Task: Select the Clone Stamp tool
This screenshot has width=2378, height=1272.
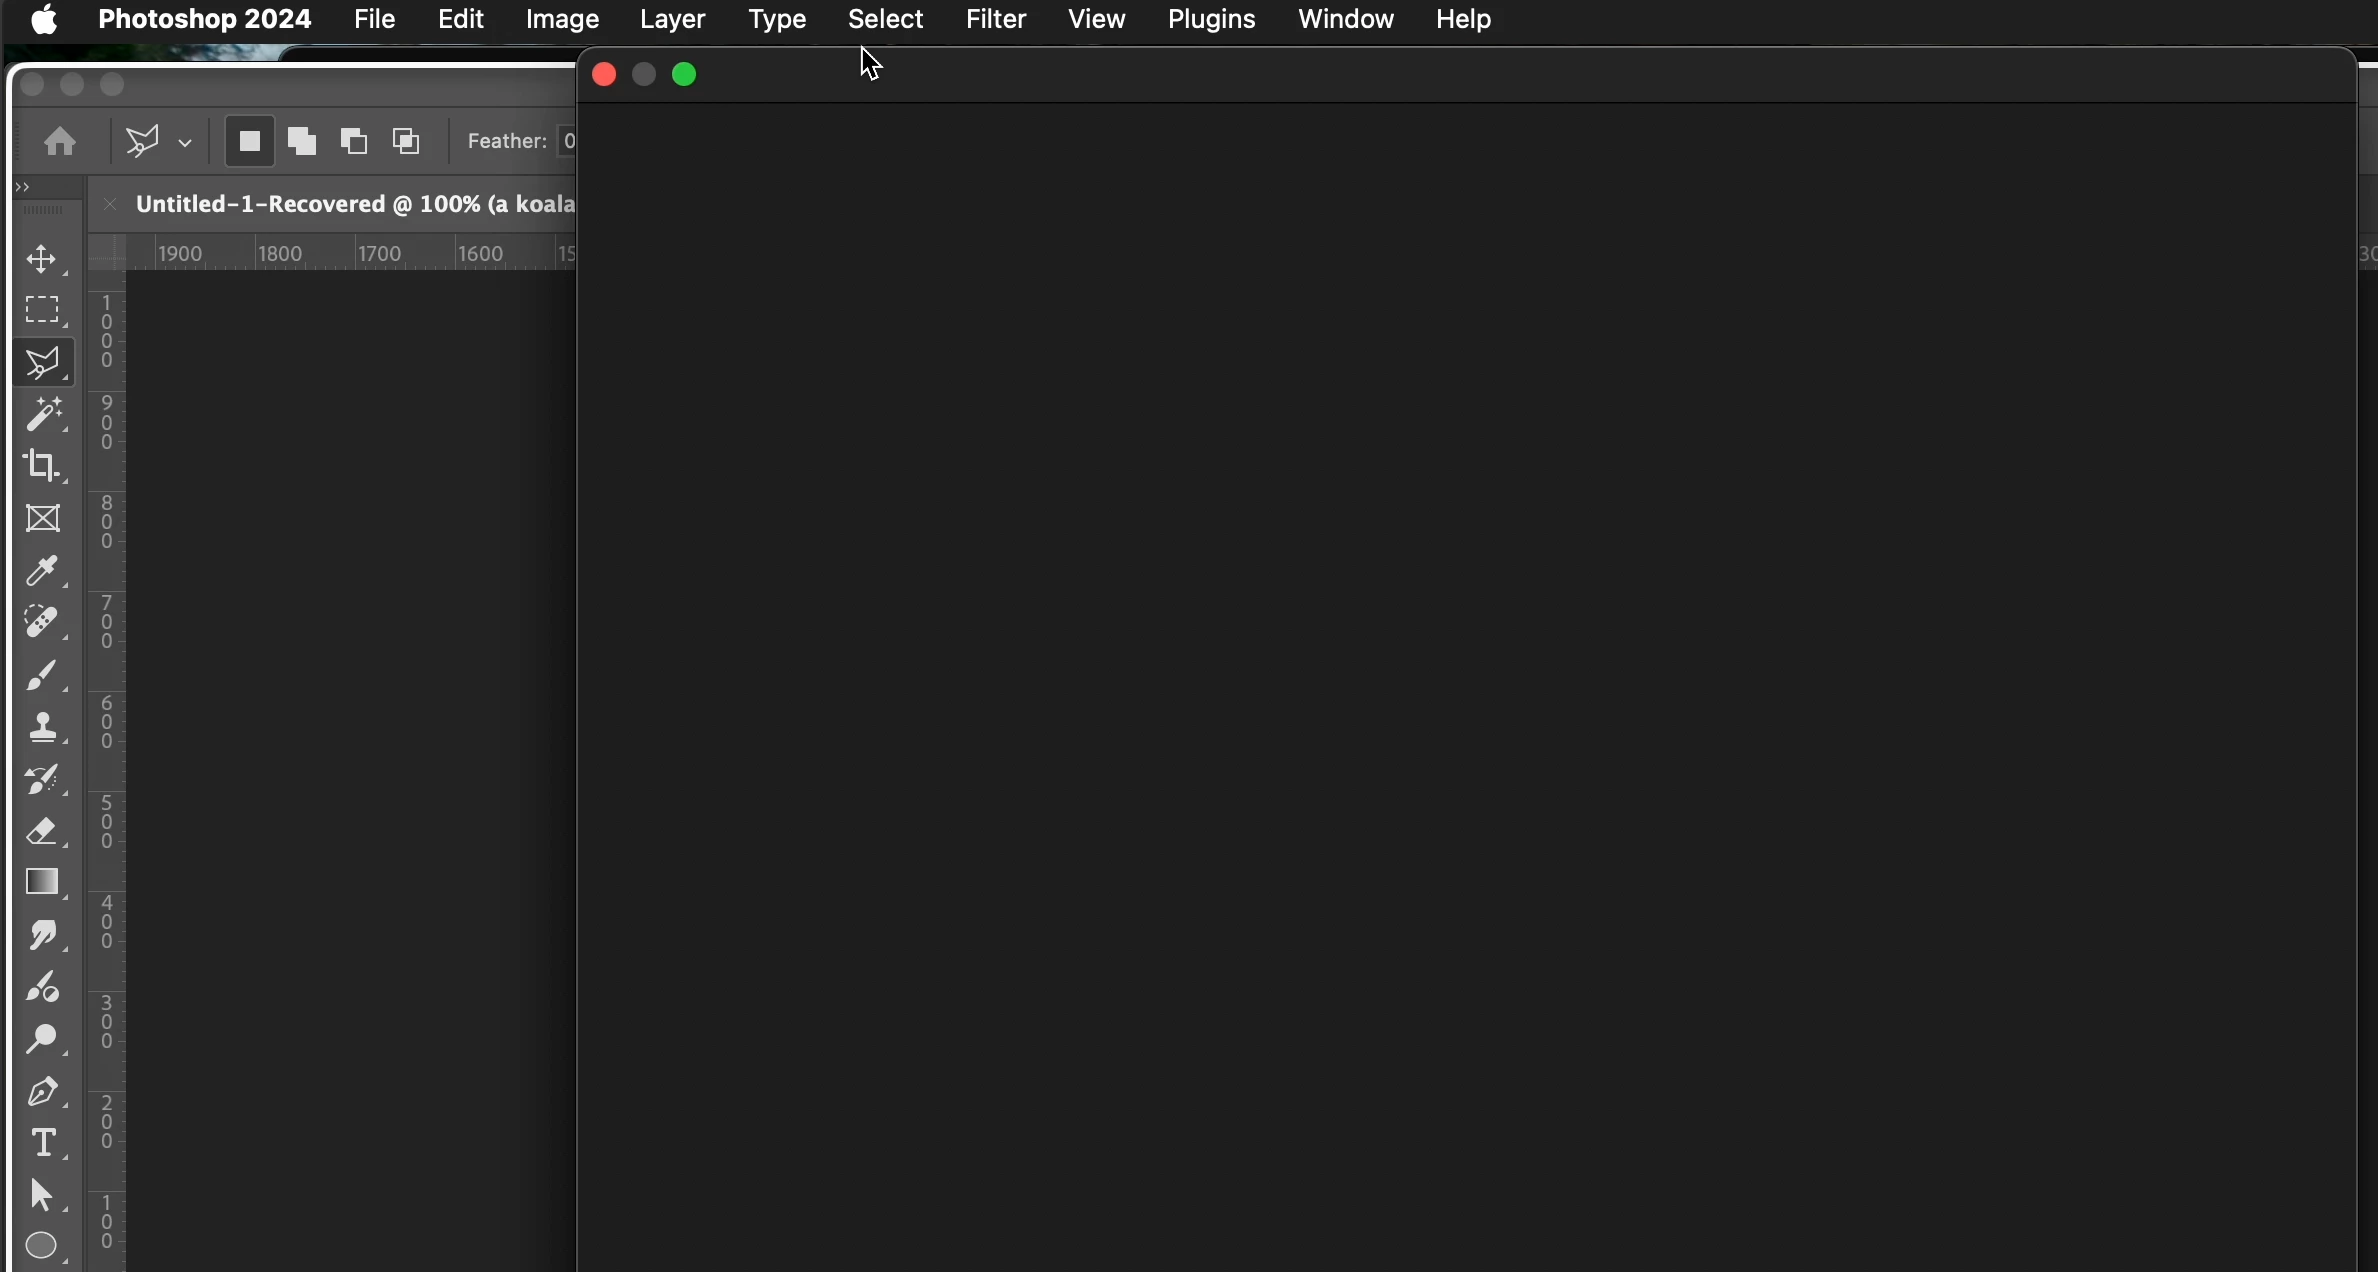Action: coord(43,728)
